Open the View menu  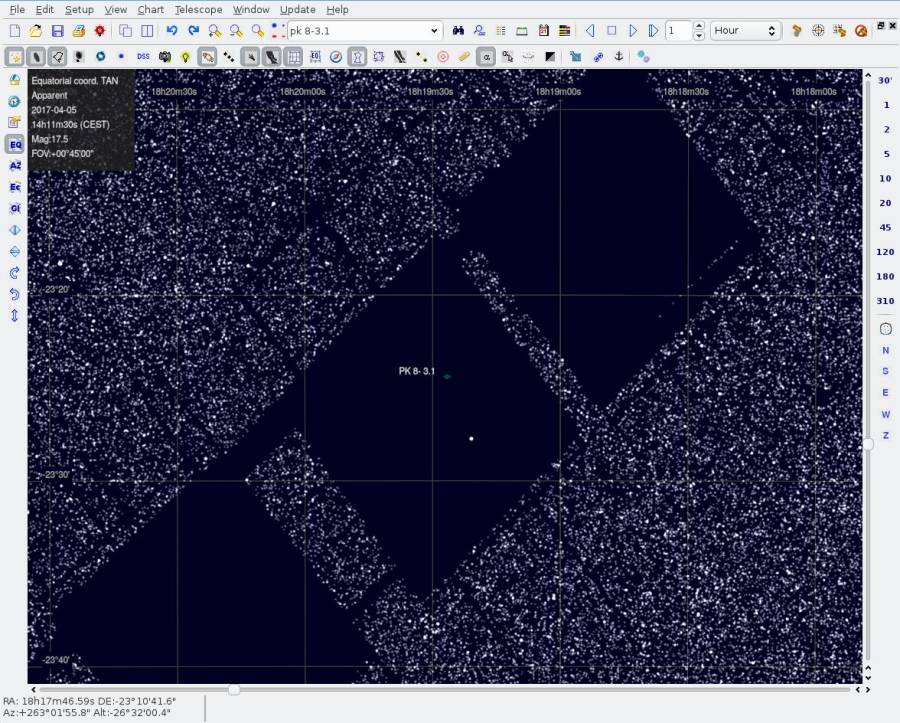click(x=115, y=10)
